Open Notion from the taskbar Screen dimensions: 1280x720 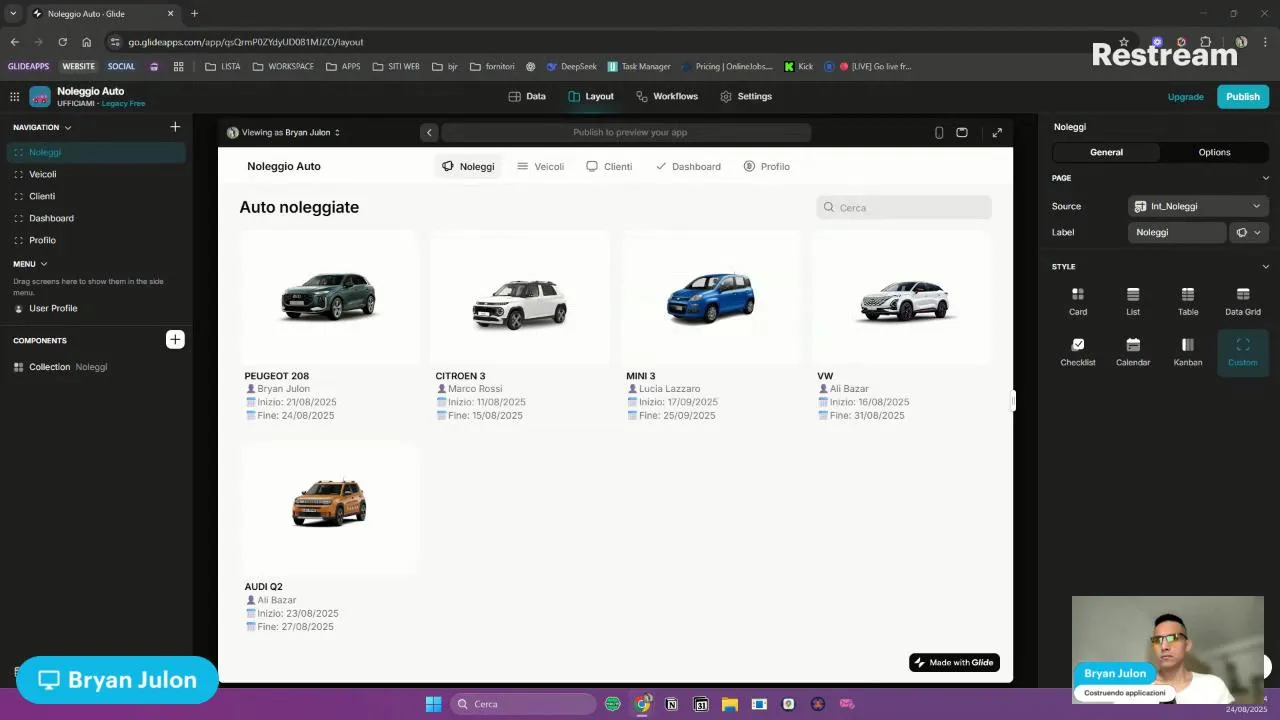[x=672, y=704]
